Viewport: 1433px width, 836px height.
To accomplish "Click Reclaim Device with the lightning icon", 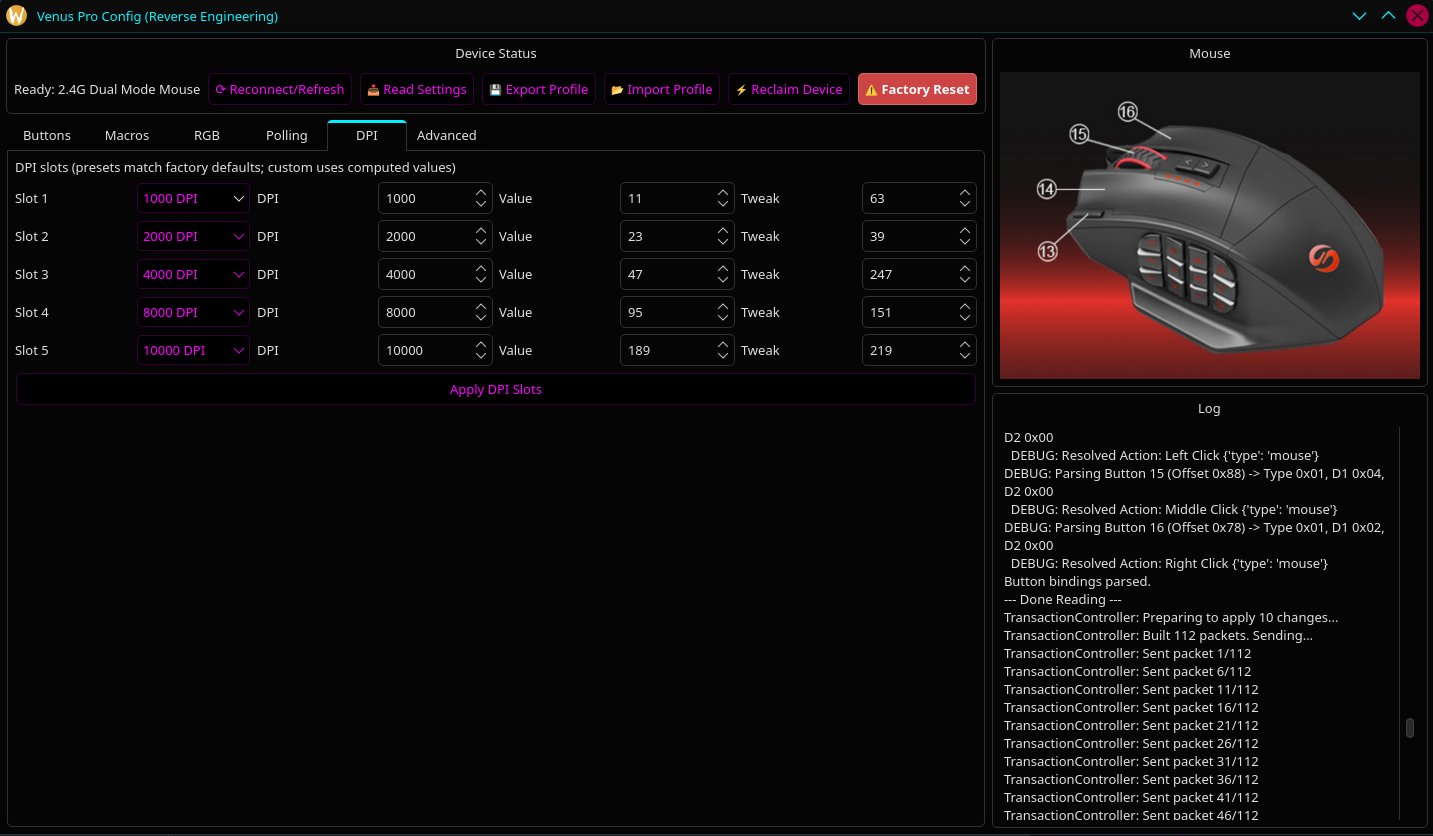I will click(x=788, y=89).
